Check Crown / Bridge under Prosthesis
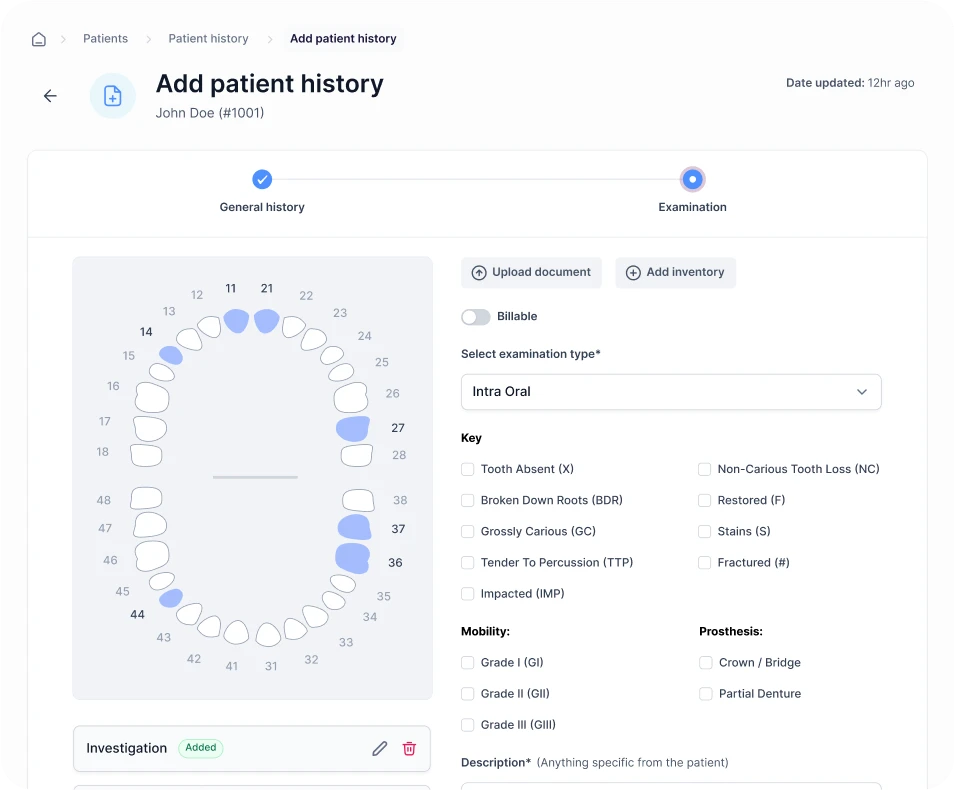954x790 pixels. (706, 663)
